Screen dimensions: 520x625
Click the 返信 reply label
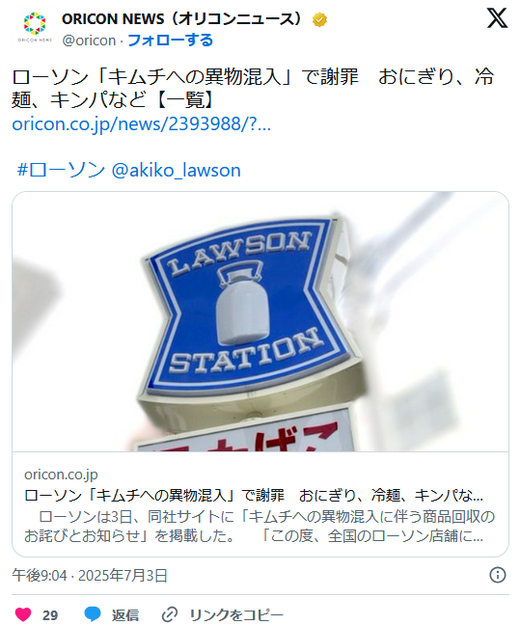click(125, 615)
